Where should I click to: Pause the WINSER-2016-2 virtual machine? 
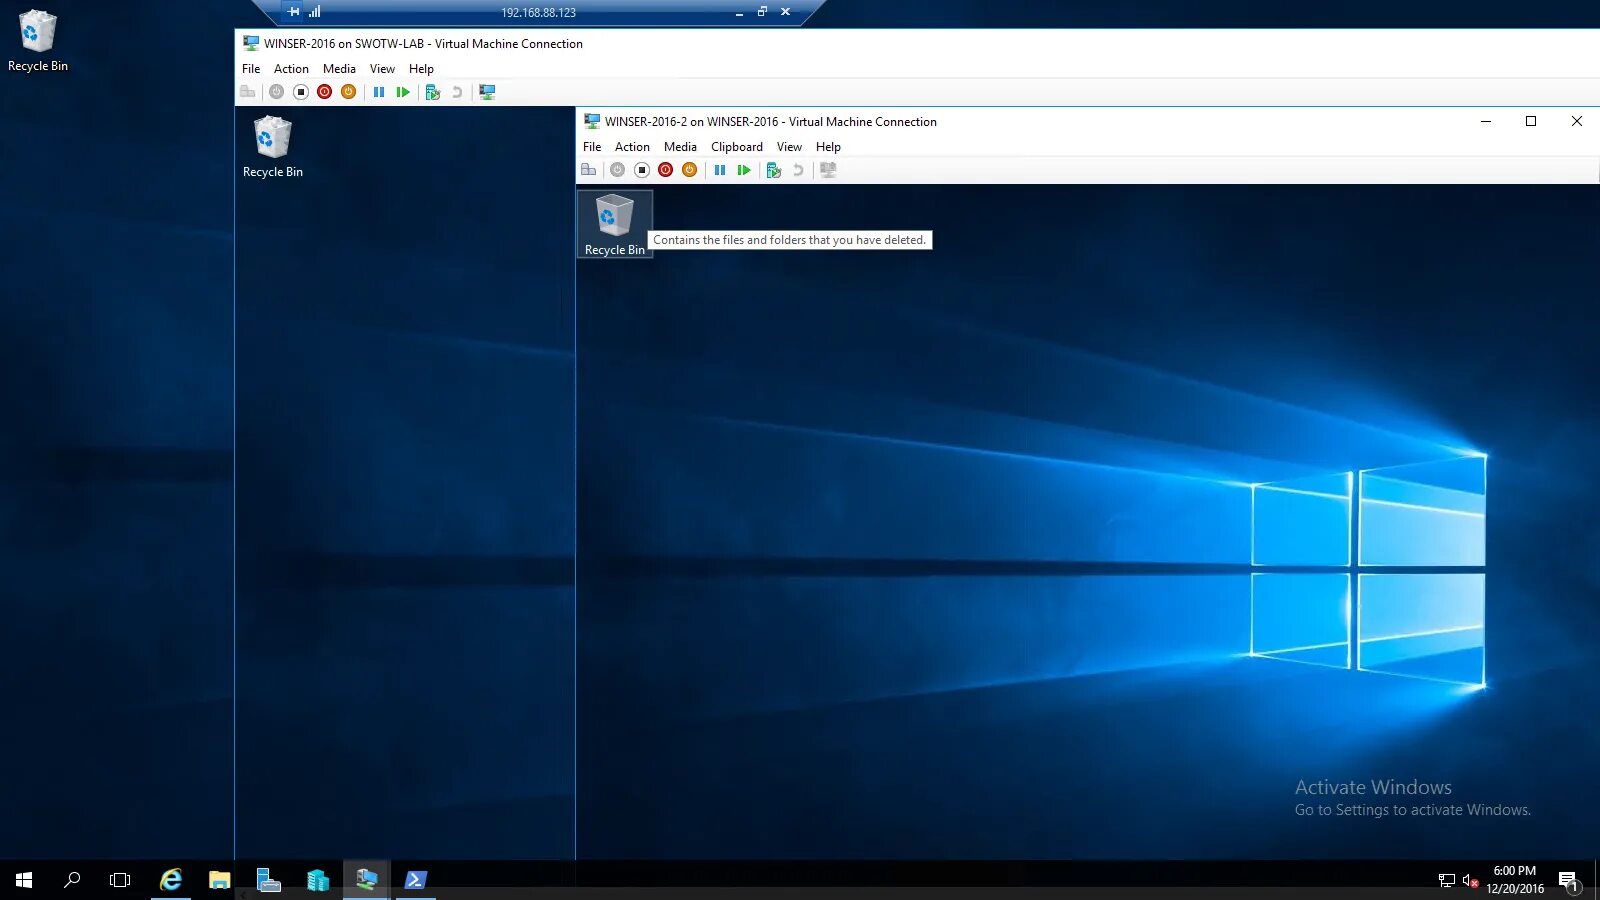click(720, 170)
